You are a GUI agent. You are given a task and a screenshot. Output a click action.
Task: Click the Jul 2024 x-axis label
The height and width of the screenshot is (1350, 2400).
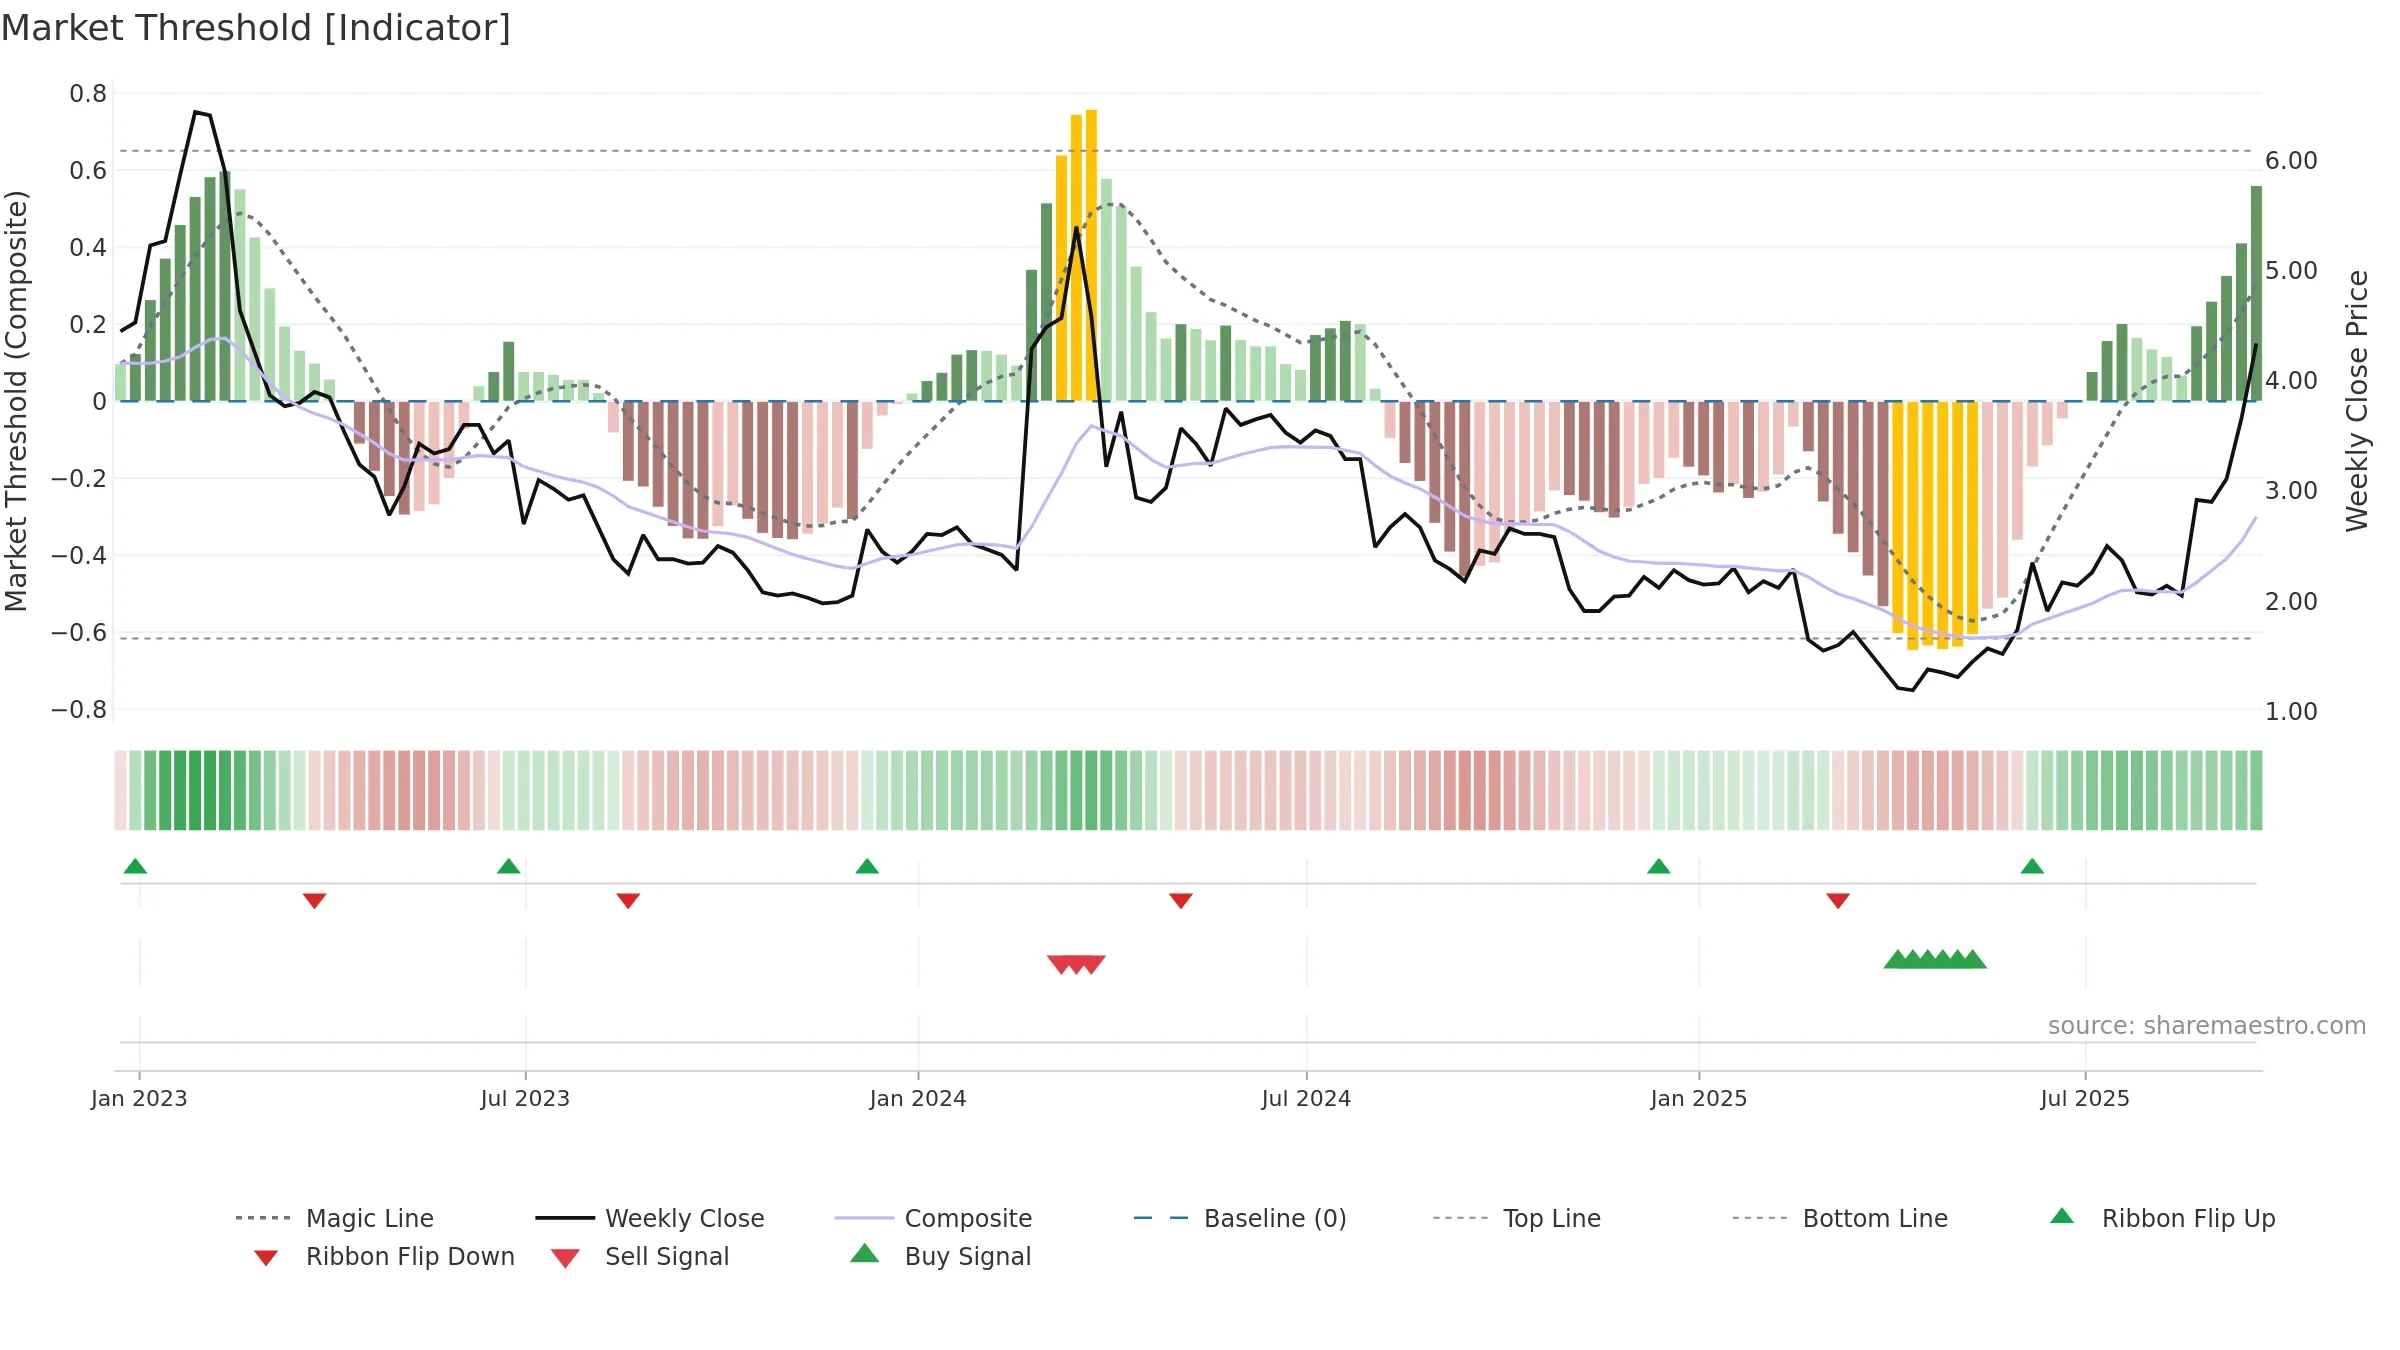pyautogui.click(x=1306, y=1098)
